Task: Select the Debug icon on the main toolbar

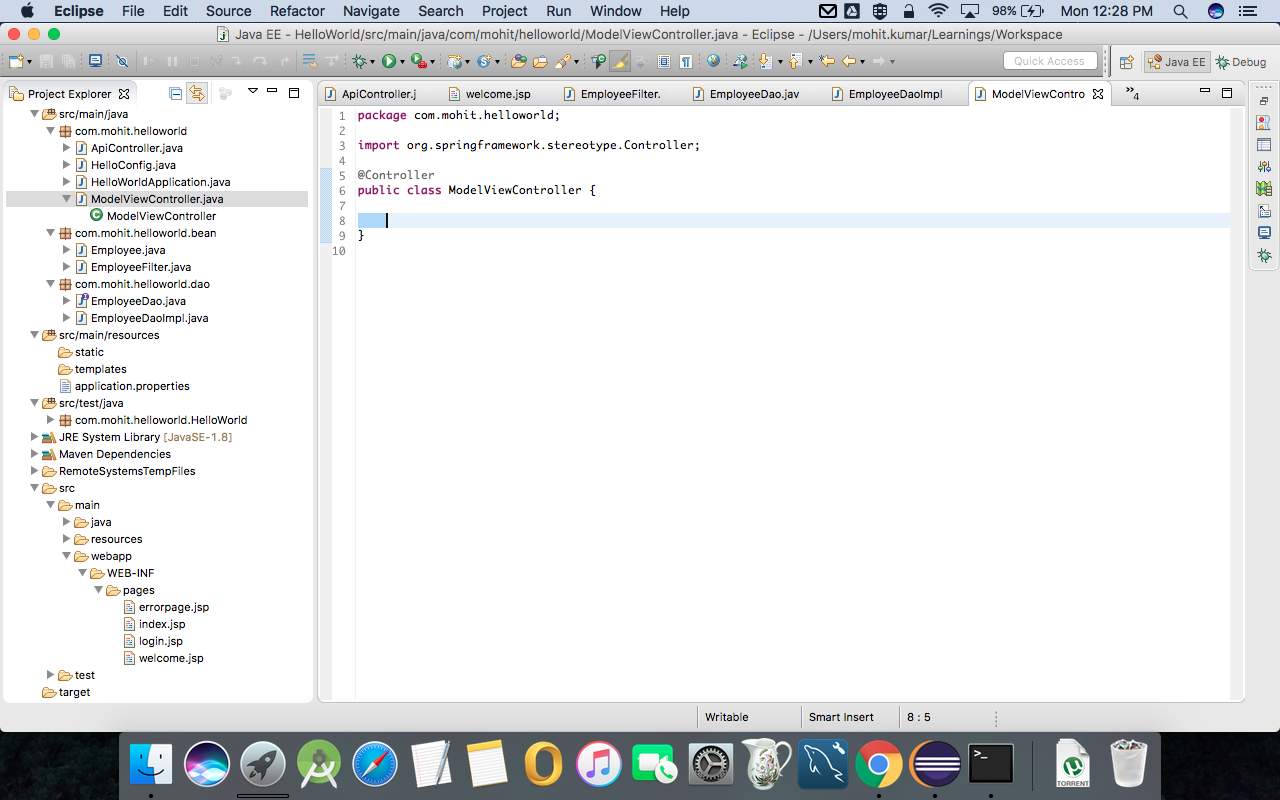Action: point(360,60)
